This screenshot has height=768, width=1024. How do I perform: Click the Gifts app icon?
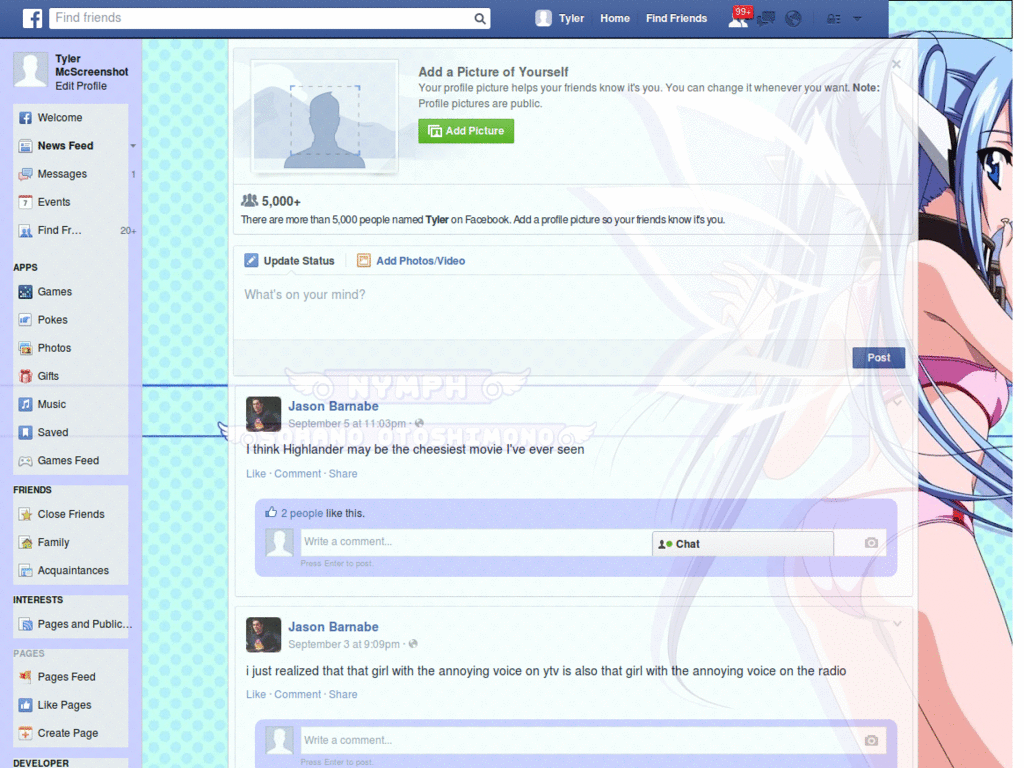[25, 376]
